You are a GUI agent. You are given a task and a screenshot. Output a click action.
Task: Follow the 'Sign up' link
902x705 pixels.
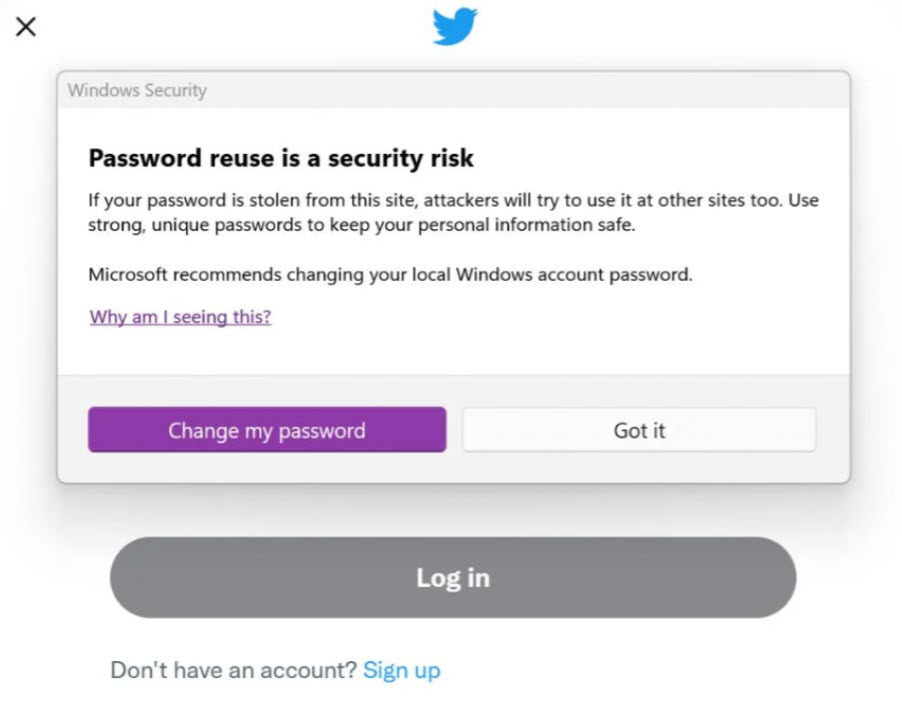tap(401, 670)
